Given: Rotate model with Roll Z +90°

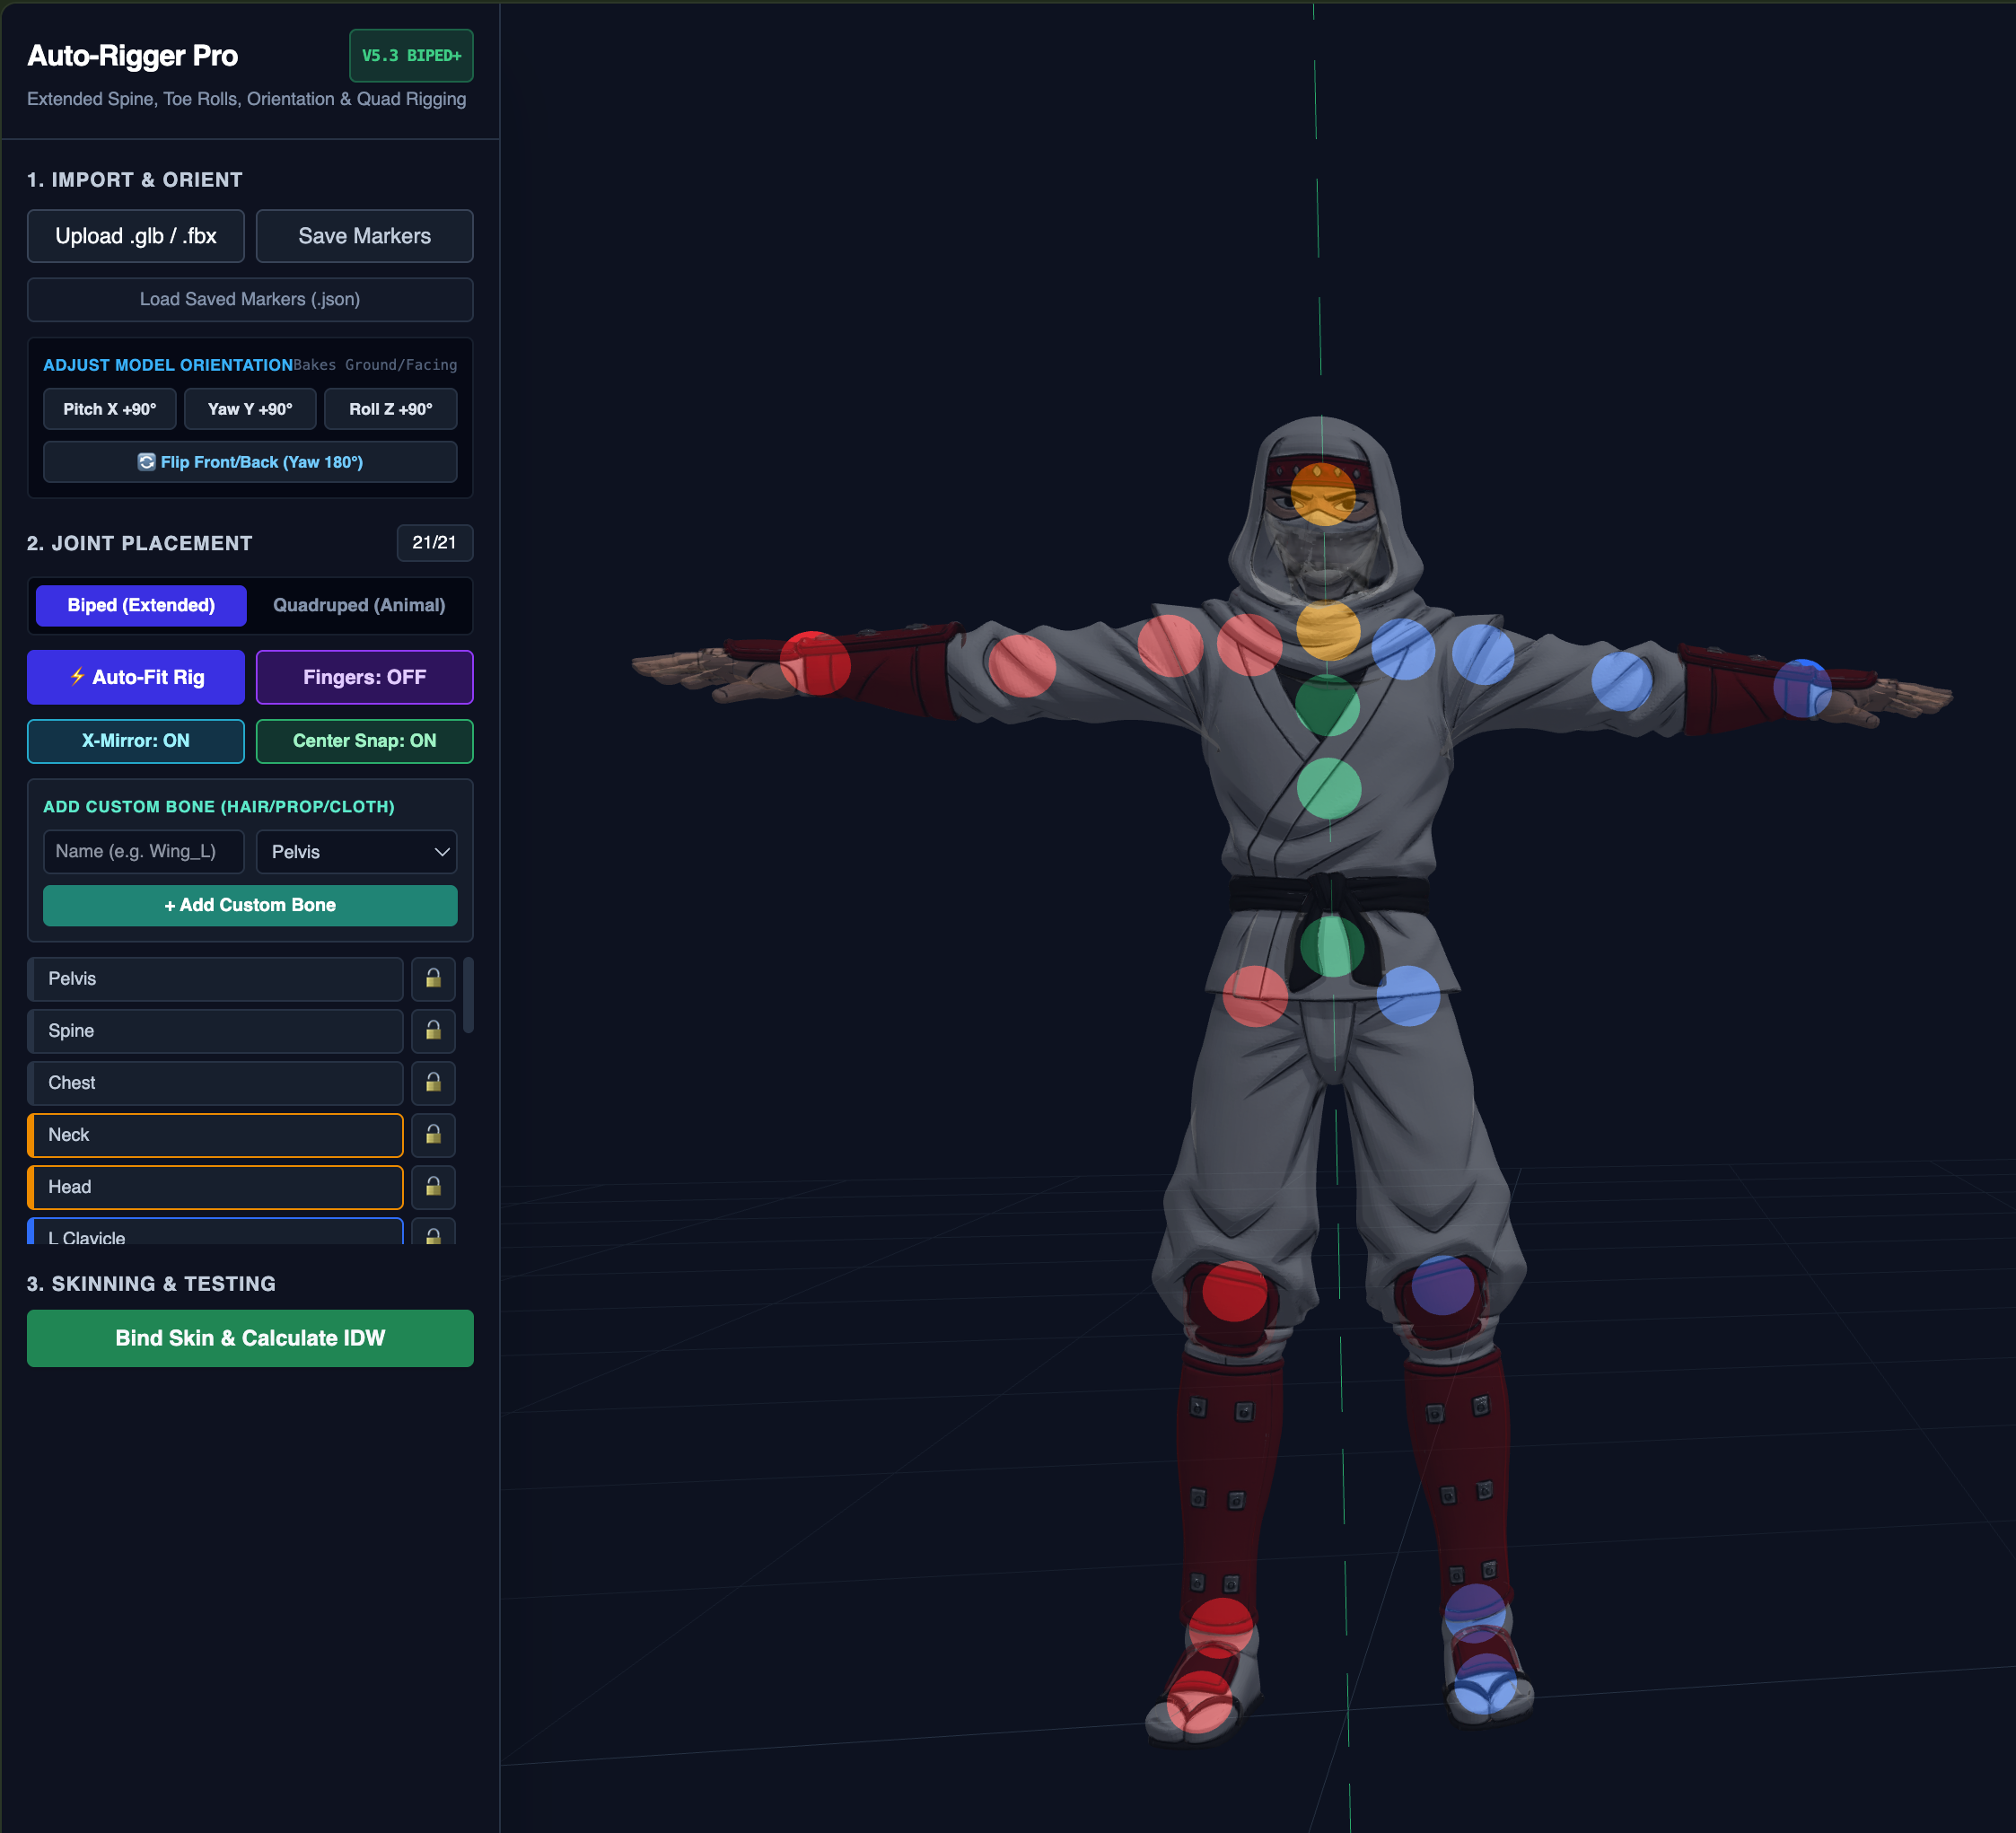Looking at the screenshot, I should pos(390,409).
